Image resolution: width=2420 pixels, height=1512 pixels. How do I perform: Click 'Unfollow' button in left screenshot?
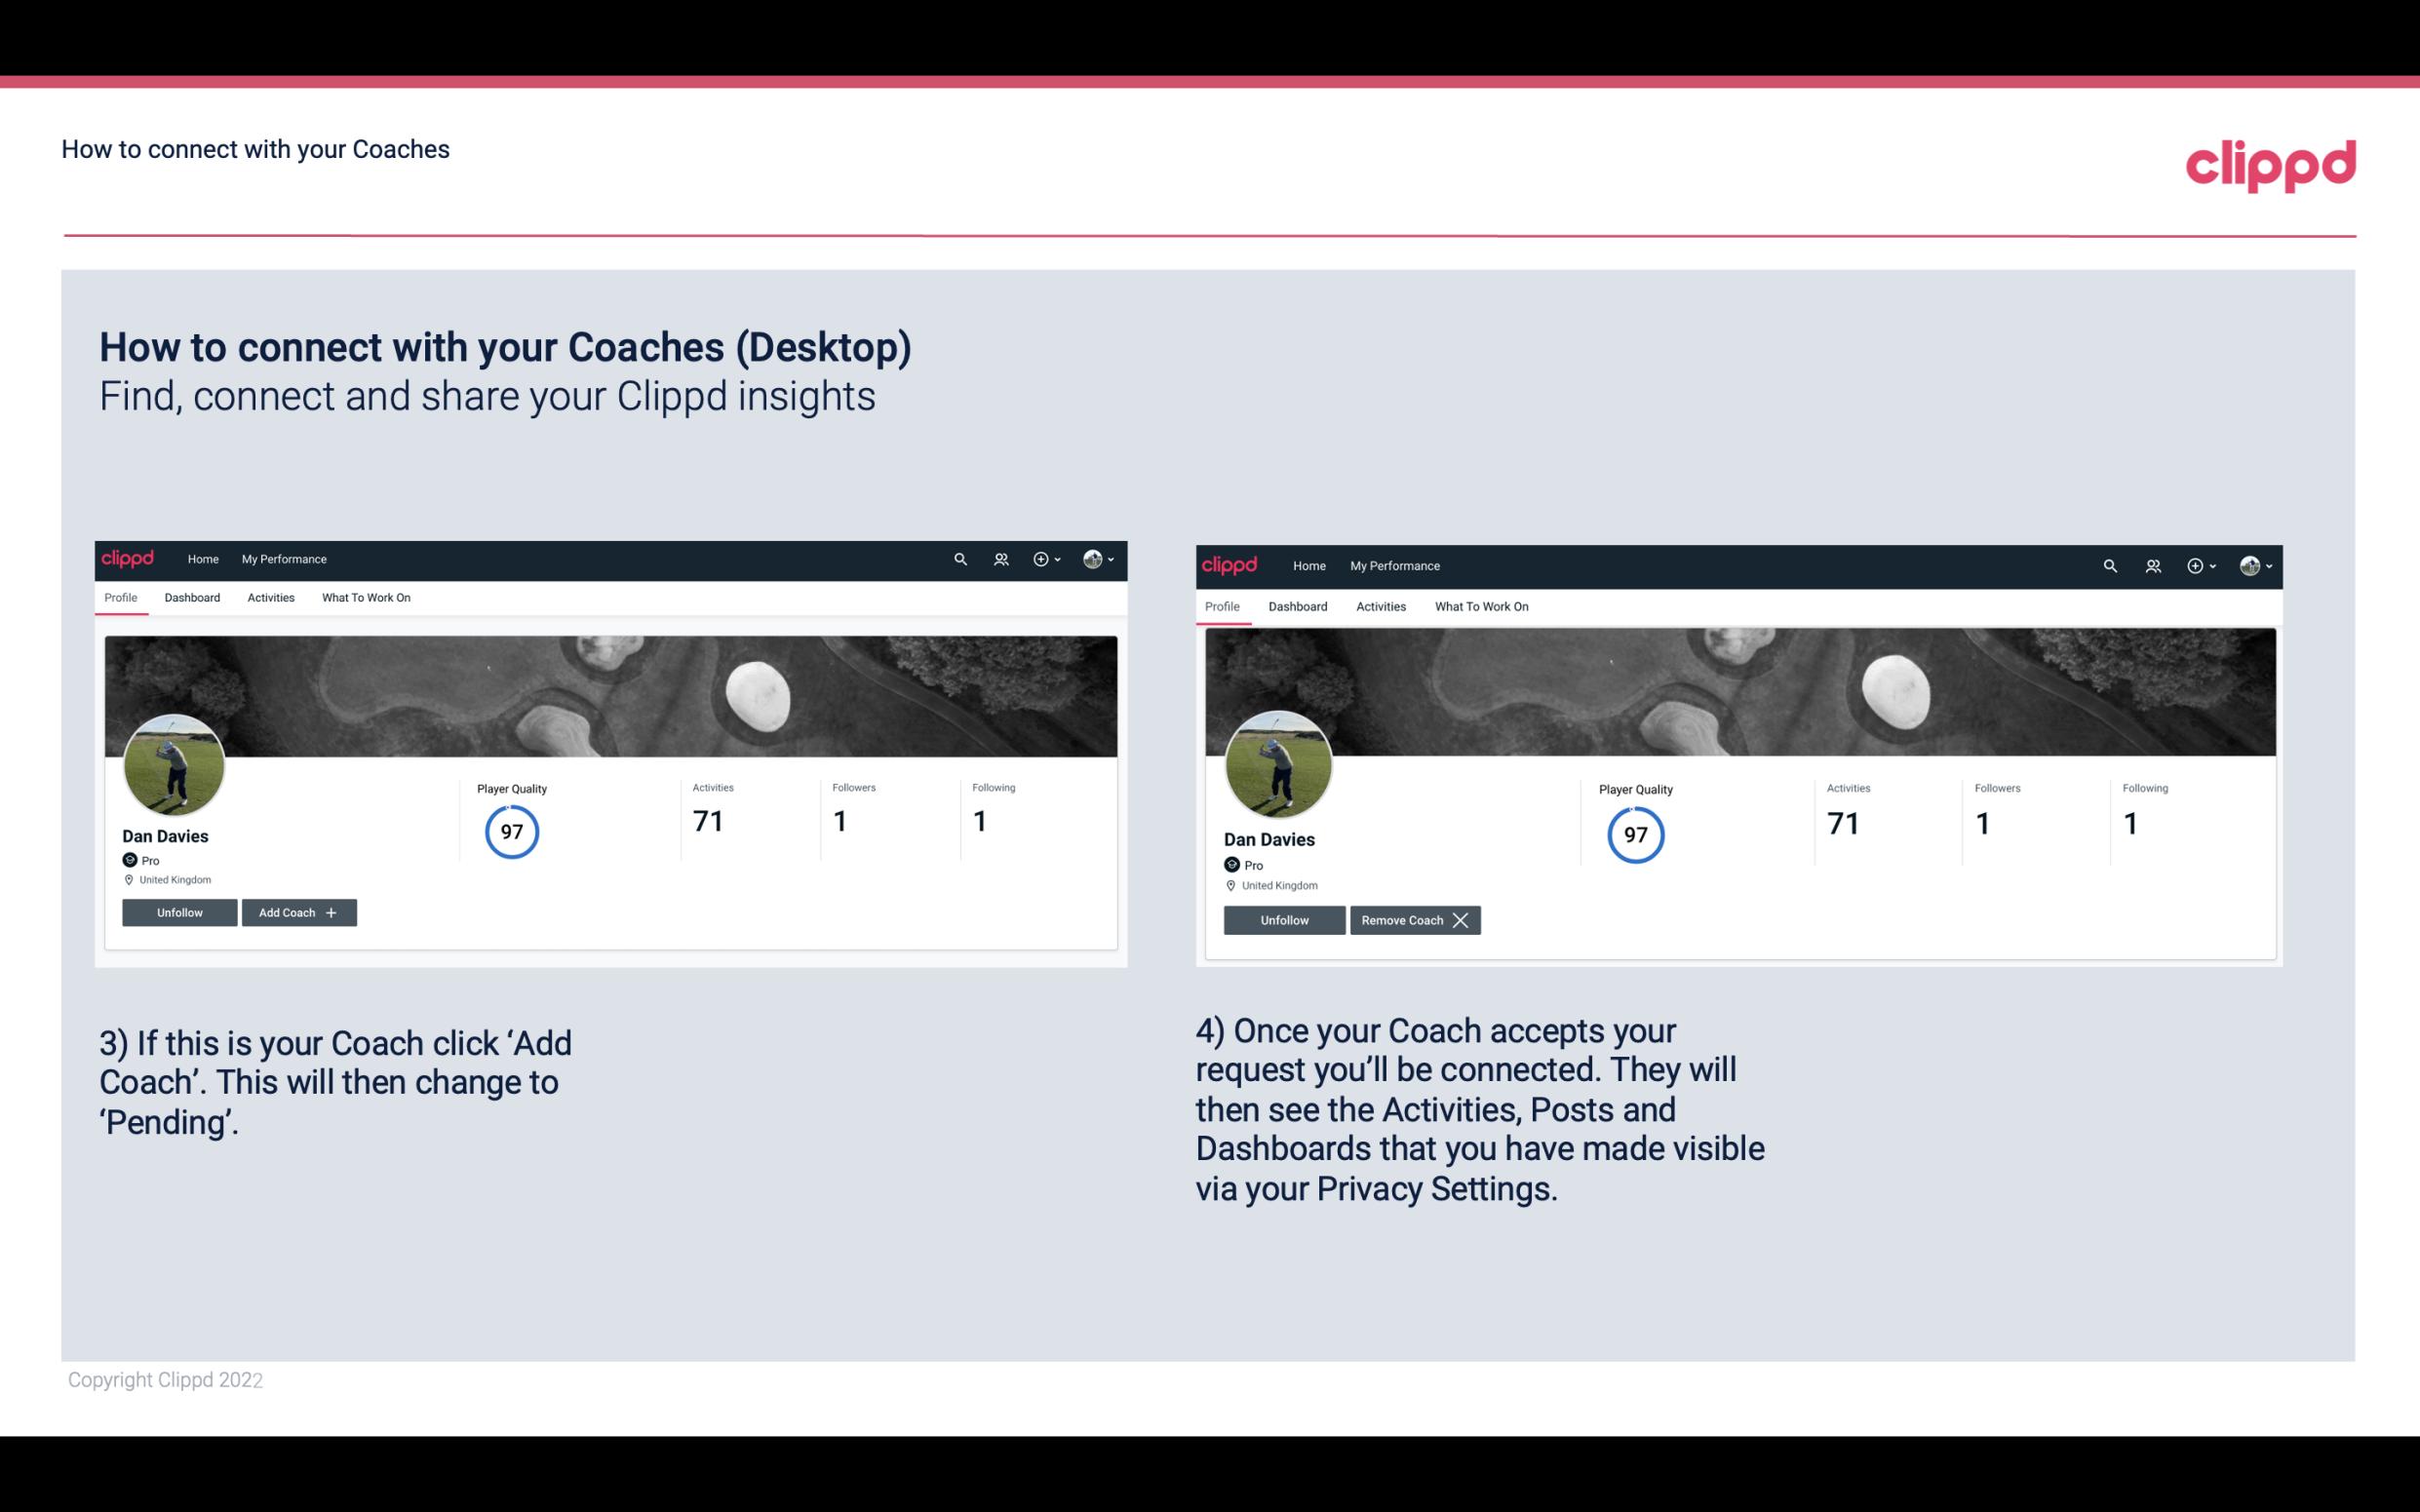[x=177, y=911]
